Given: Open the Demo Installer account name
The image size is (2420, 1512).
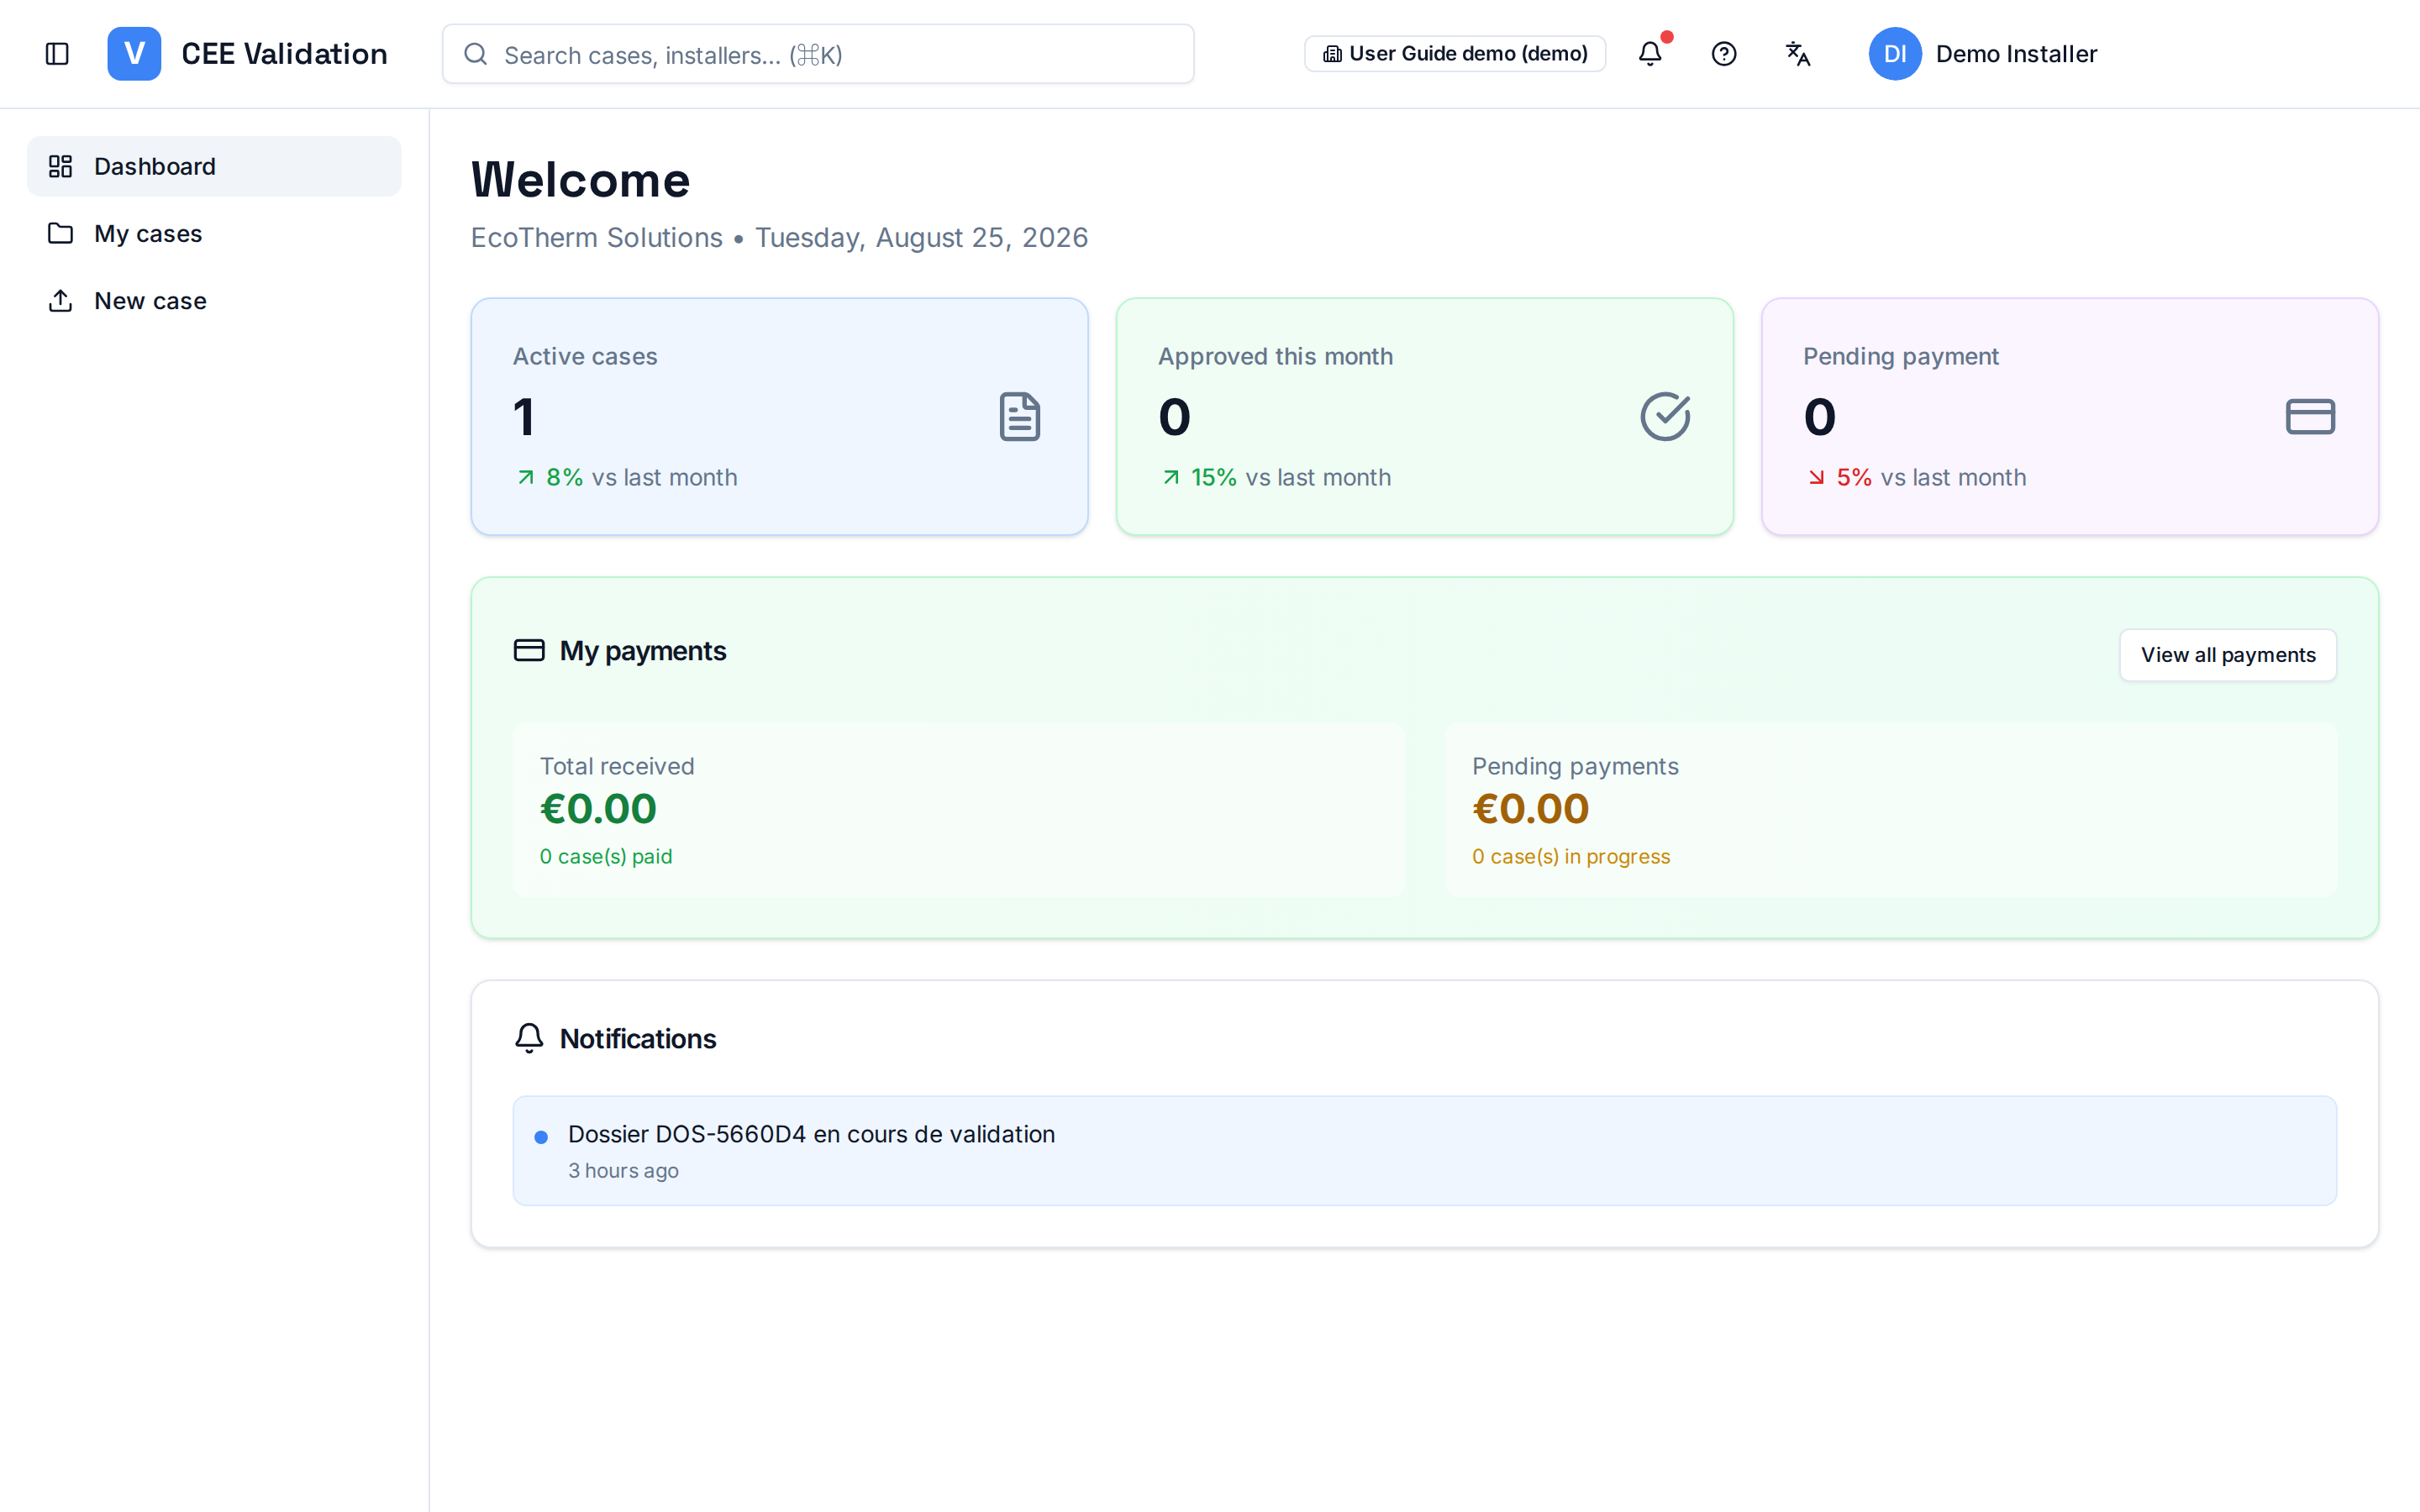Looking at the screenshot, I should coord(2016,54).
